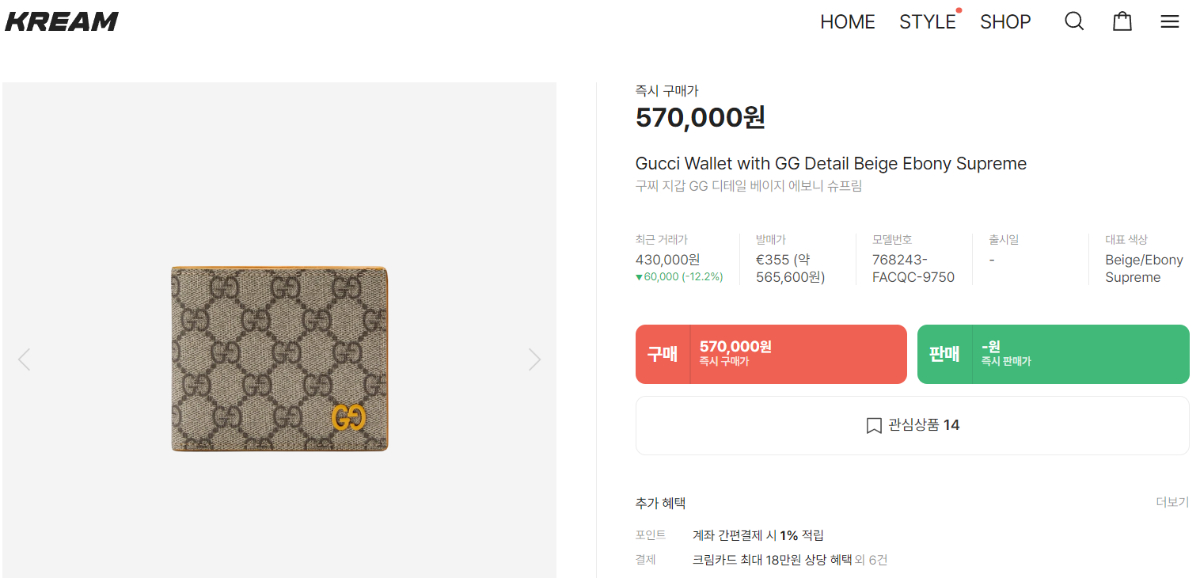Go to HOME menu
Viewport: 1200px width, 578px height.
point(847,22)
